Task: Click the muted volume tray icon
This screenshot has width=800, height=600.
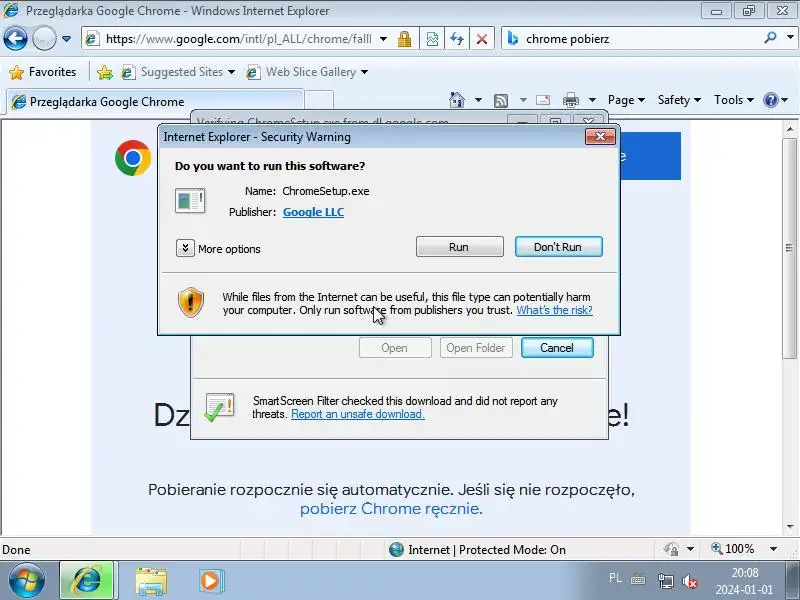Action: [x=690, y=581]
